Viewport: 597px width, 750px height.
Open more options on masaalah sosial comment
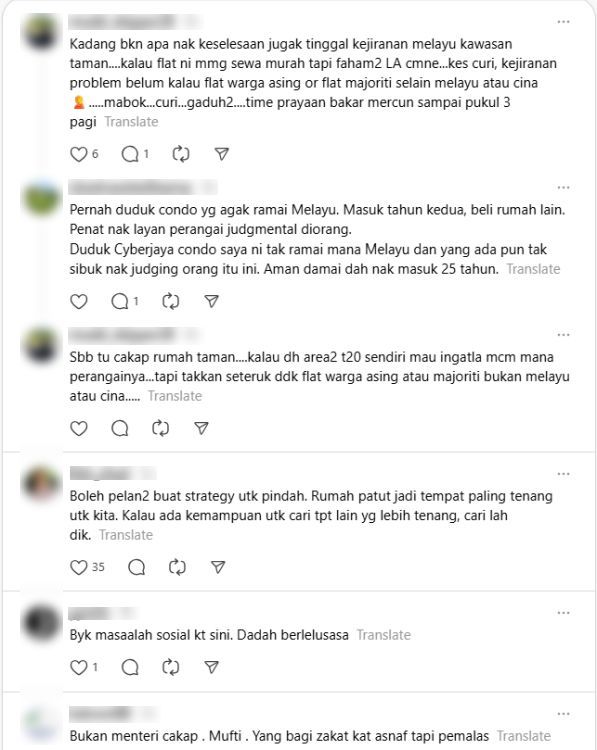[x=564, y=613]
